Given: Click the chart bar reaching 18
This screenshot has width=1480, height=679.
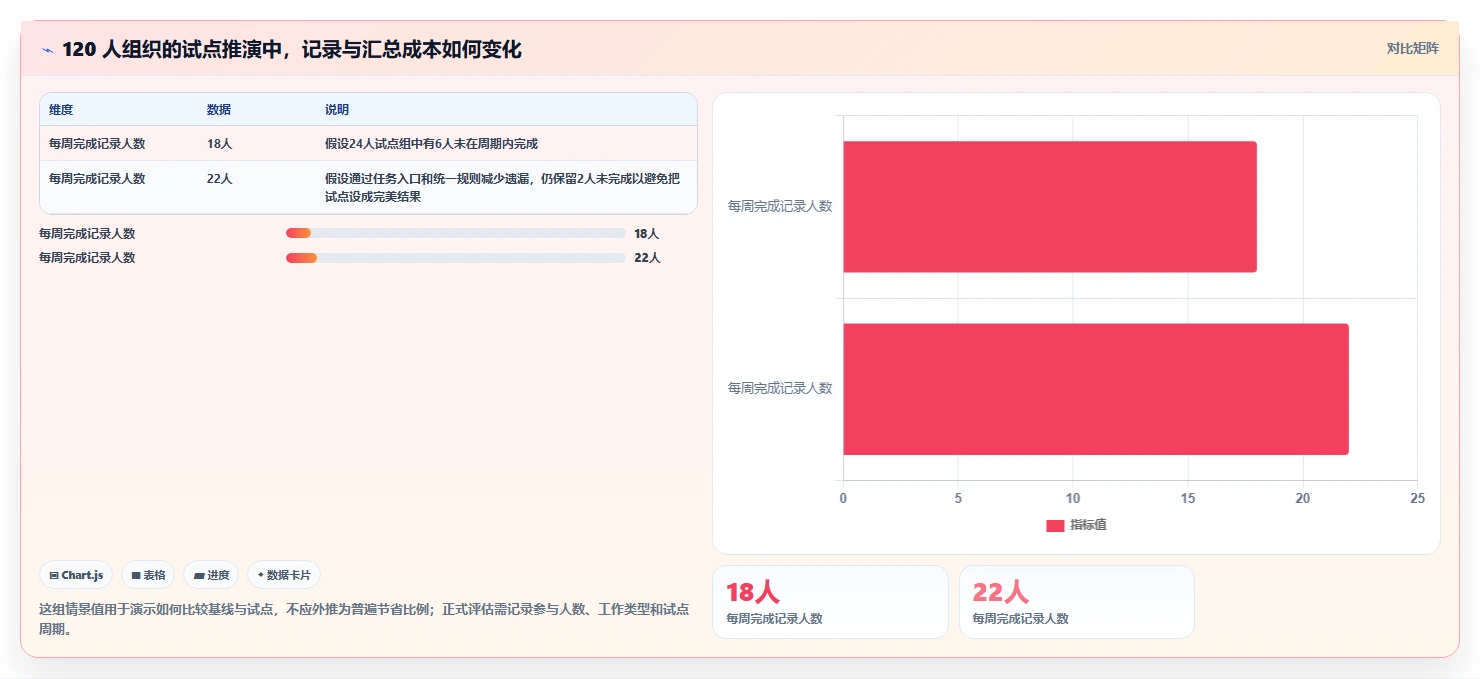Looking at the screenshot, I should coord(1050,207).
